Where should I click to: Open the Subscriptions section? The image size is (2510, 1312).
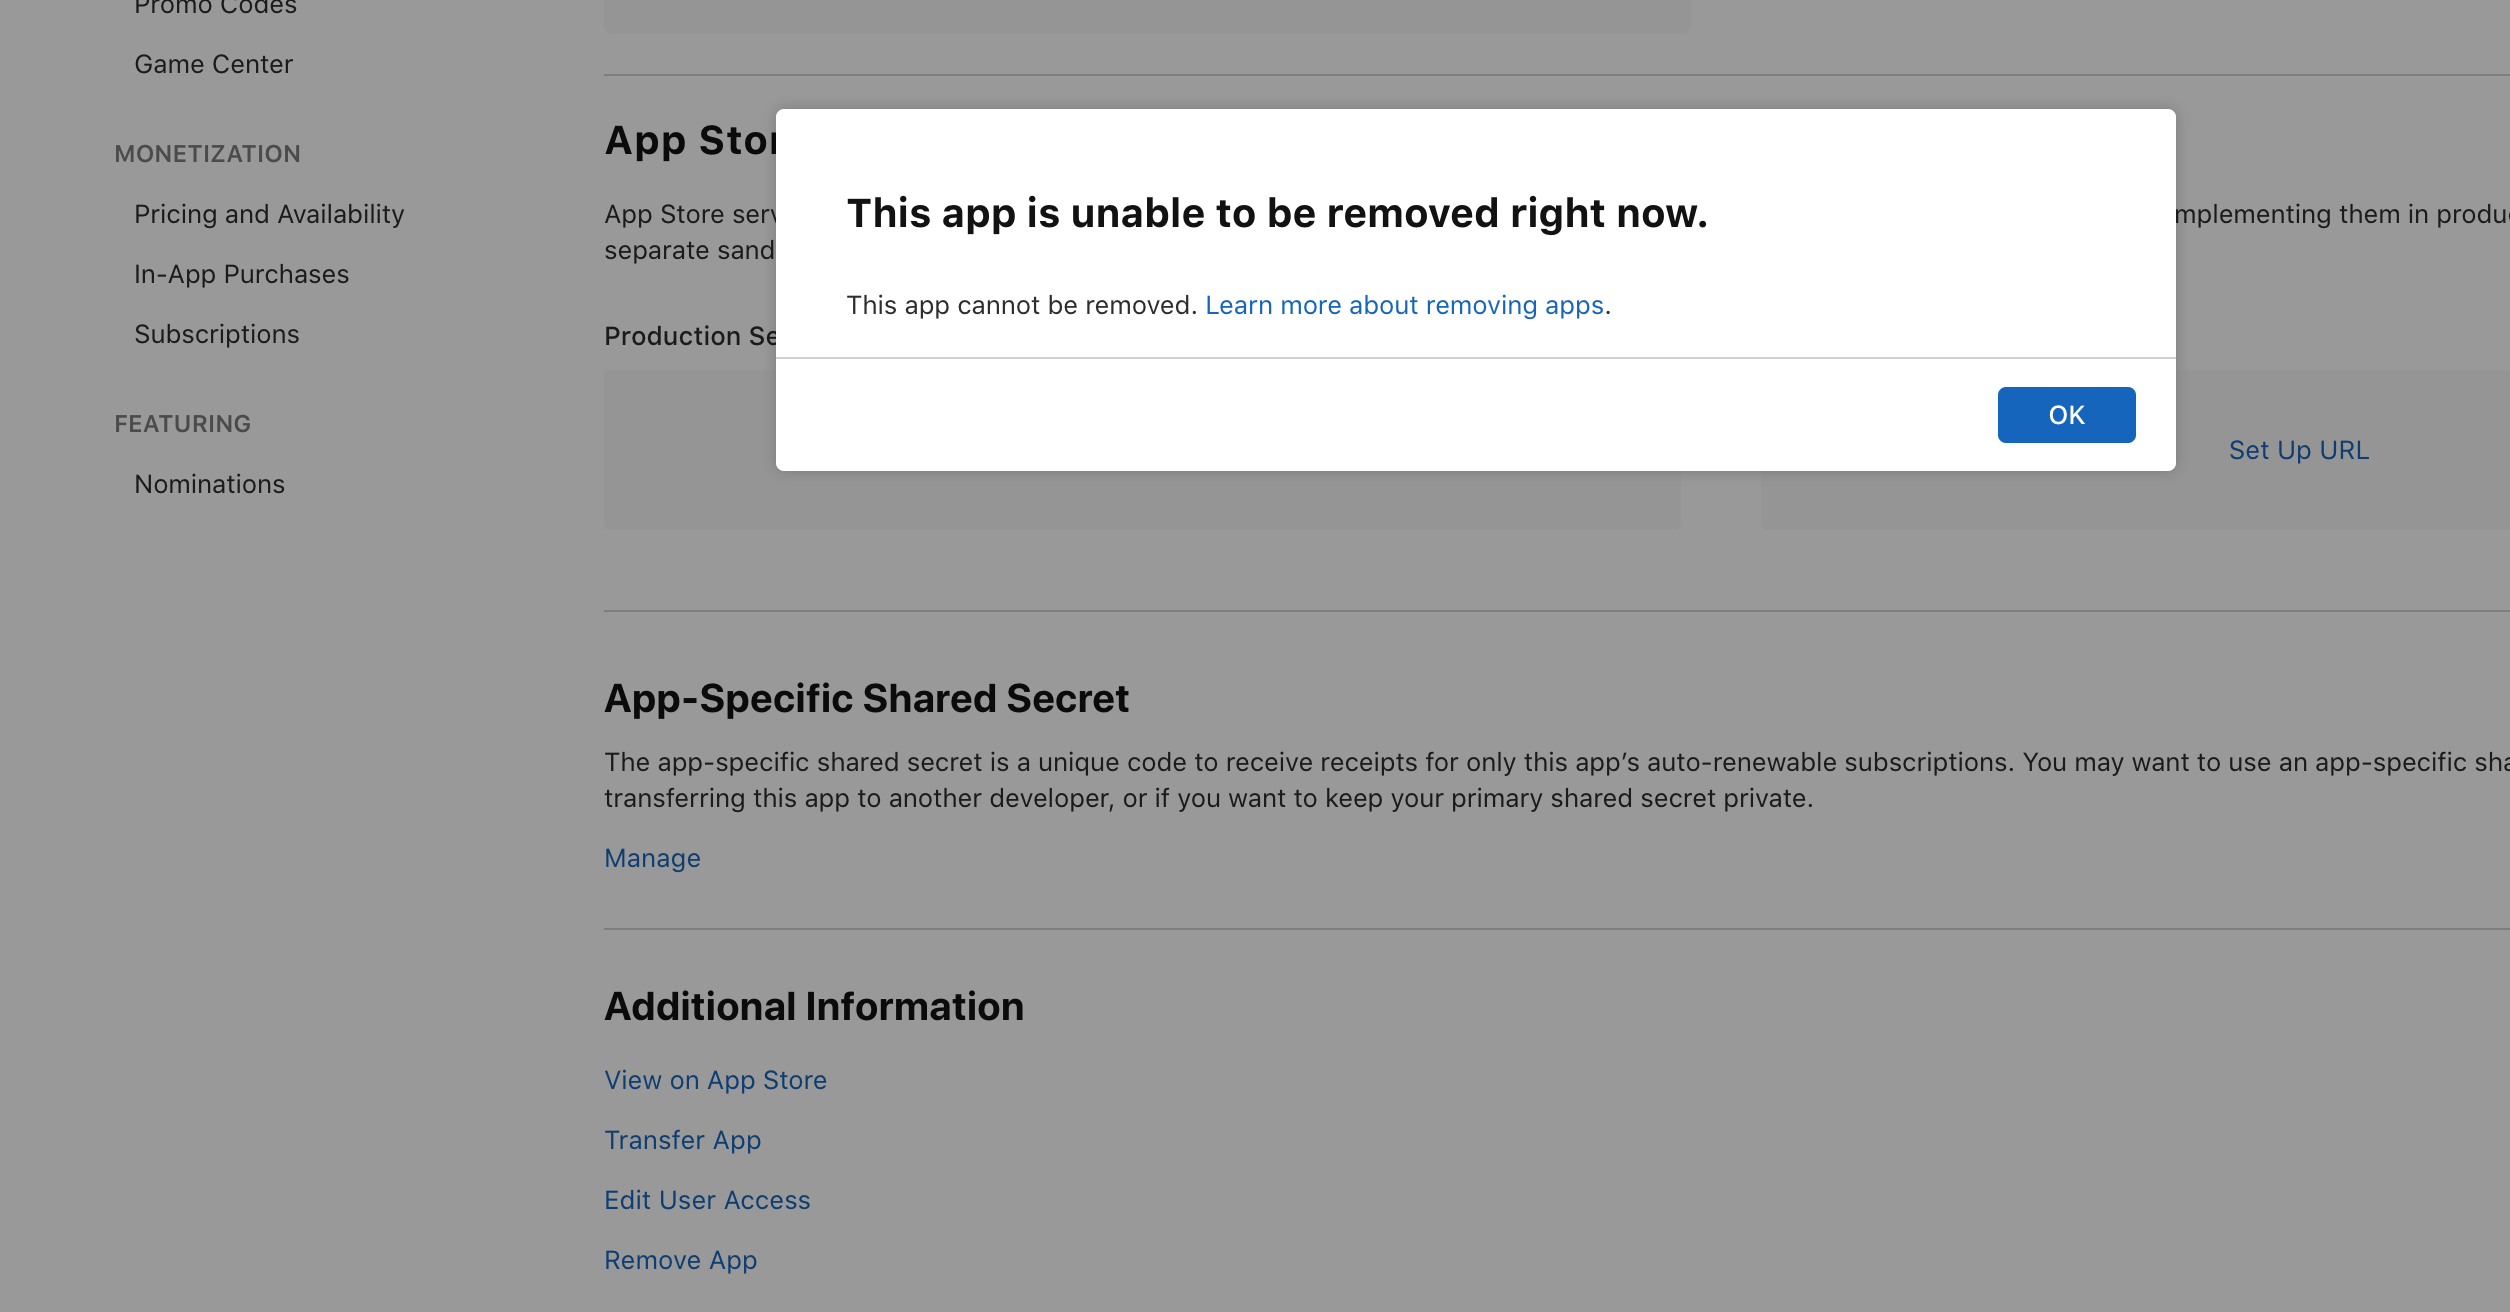coord(216,334)
